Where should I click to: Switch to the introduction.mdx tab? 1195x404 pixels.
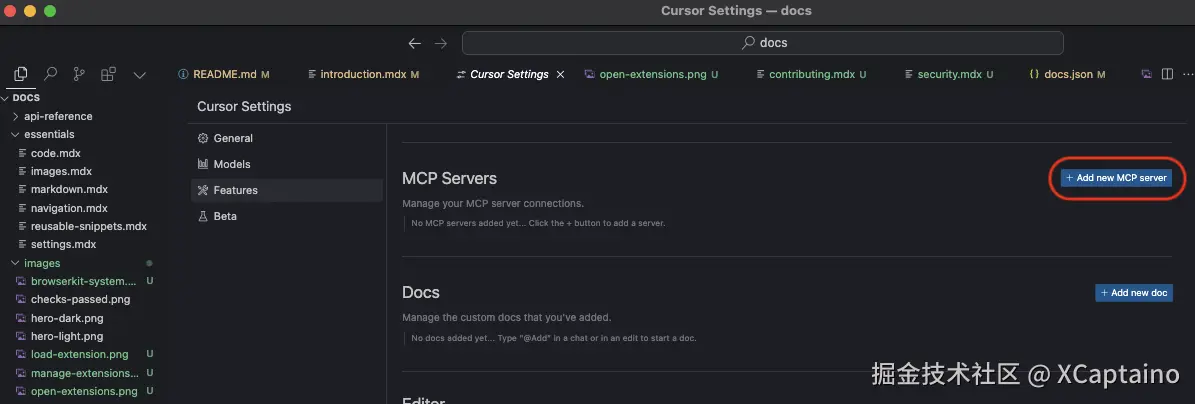coord(364,74)
